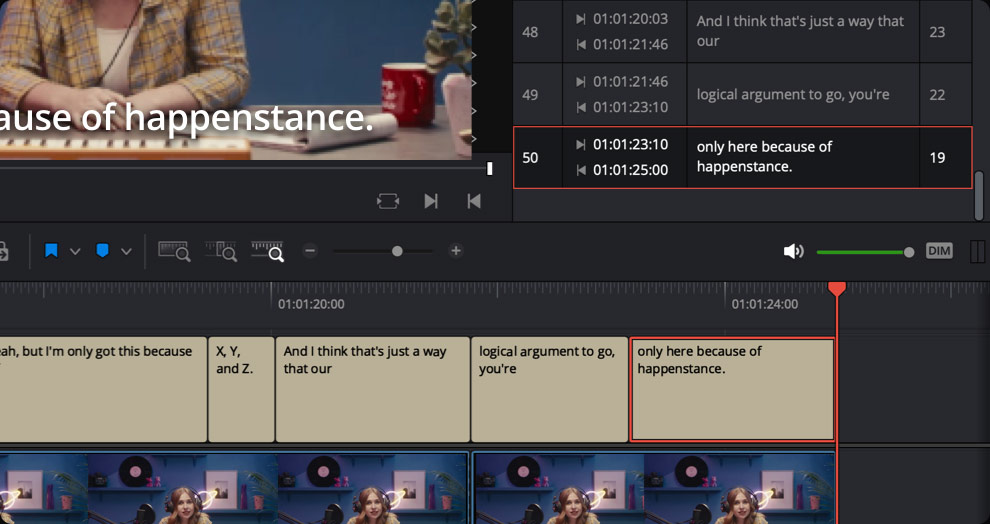Open the marker color dropdown arrow

click(x=126, y=251)
